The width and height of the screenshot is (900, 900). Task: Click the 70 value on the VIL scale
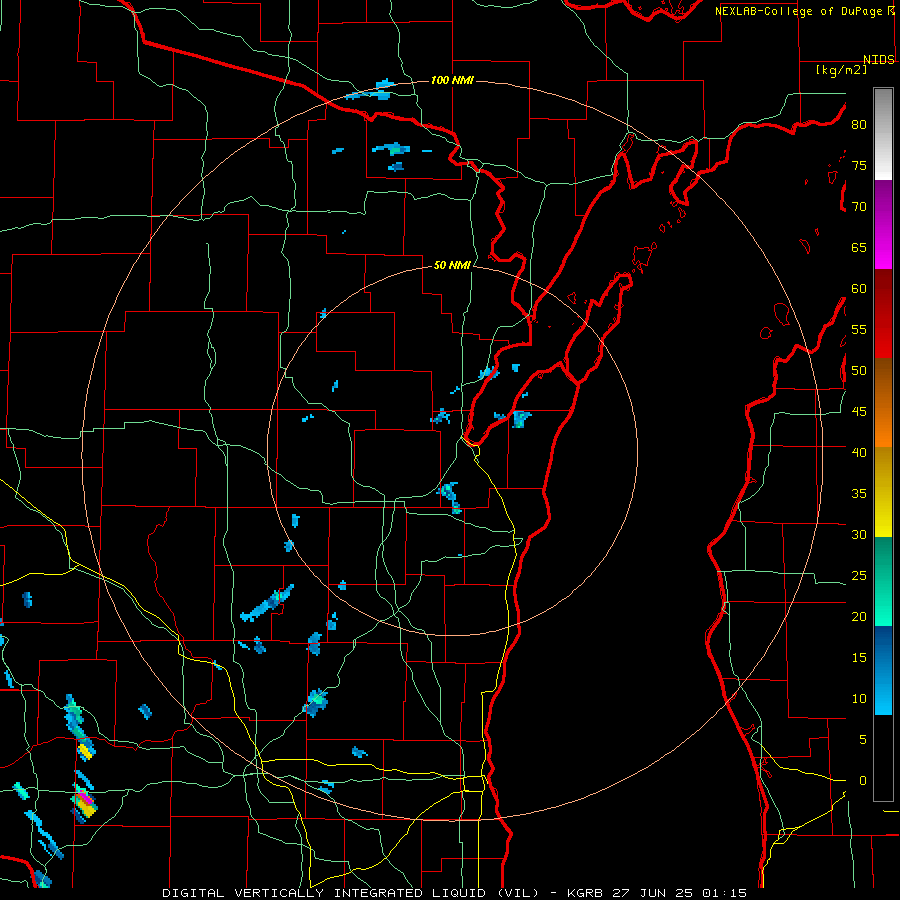pyautogui.click(x=859, y=207)
